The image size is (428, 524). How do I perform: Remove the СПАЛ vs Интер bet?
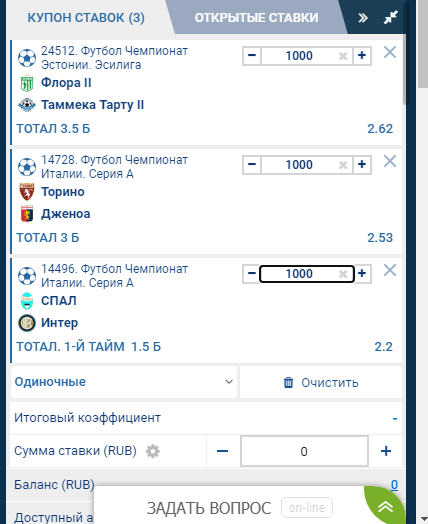[x=390, y=270]
